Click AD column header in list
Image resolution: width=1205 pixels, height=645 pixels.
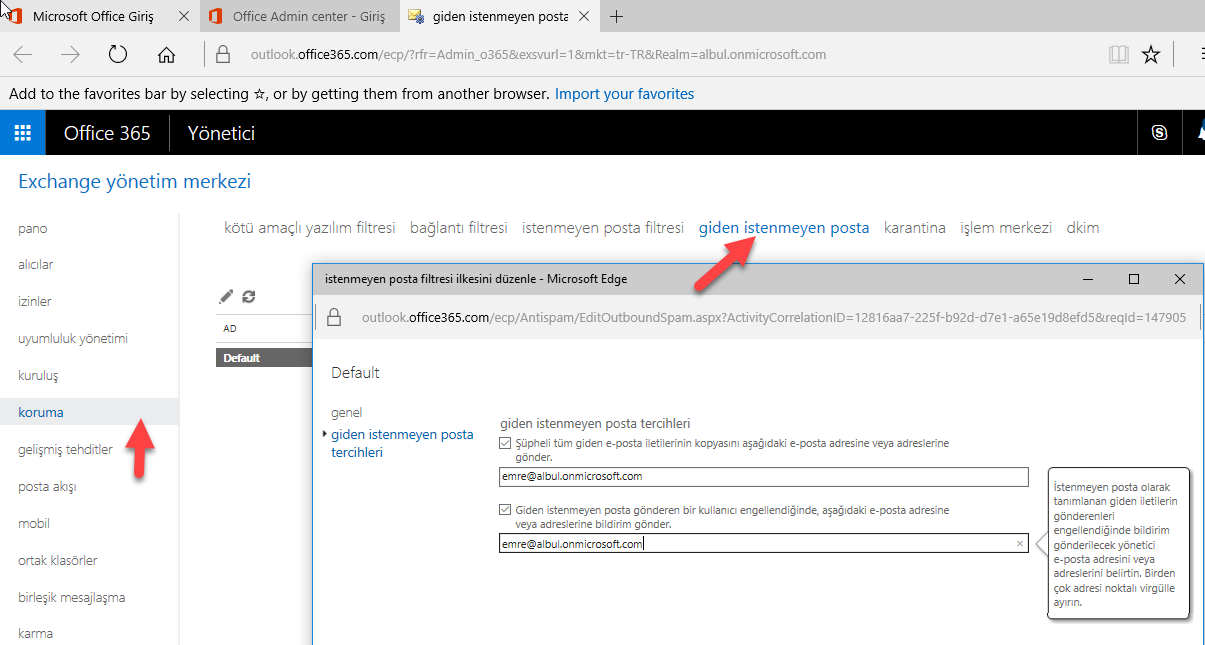point(230,329)
